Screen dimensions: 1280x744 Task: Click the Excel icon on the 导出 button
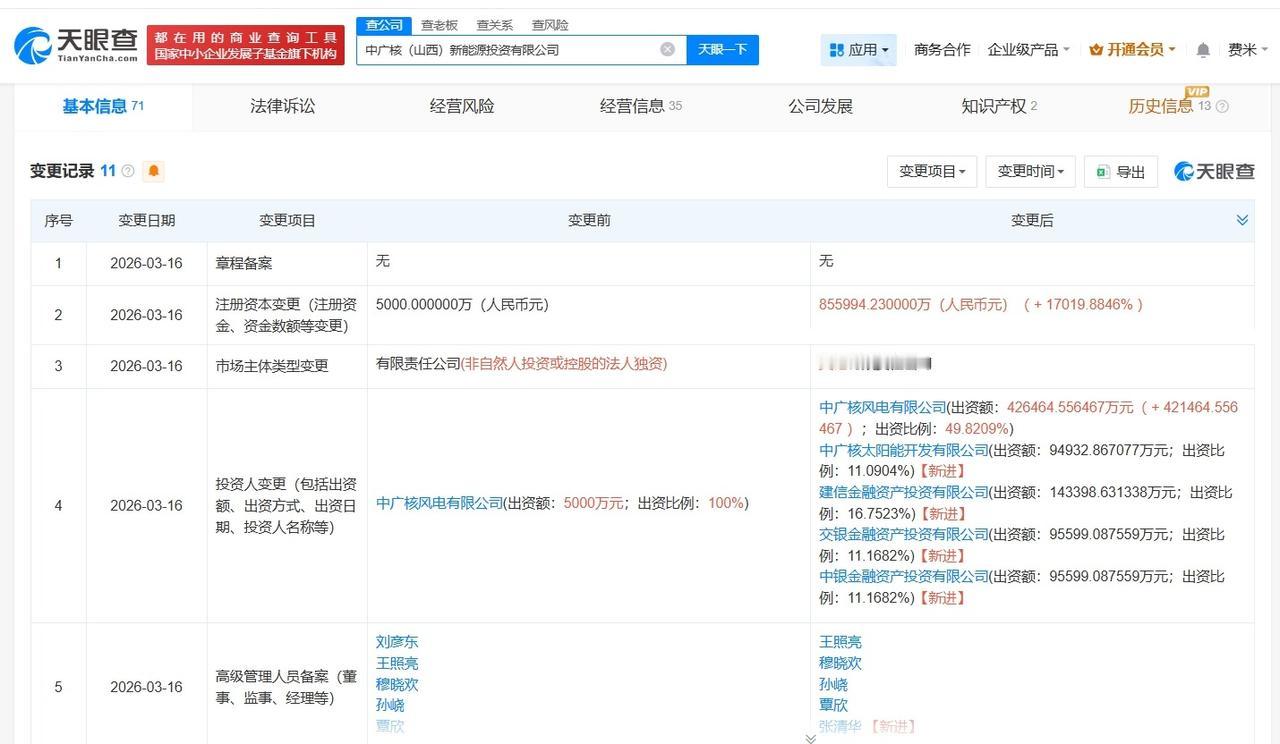click(1103, 171)
